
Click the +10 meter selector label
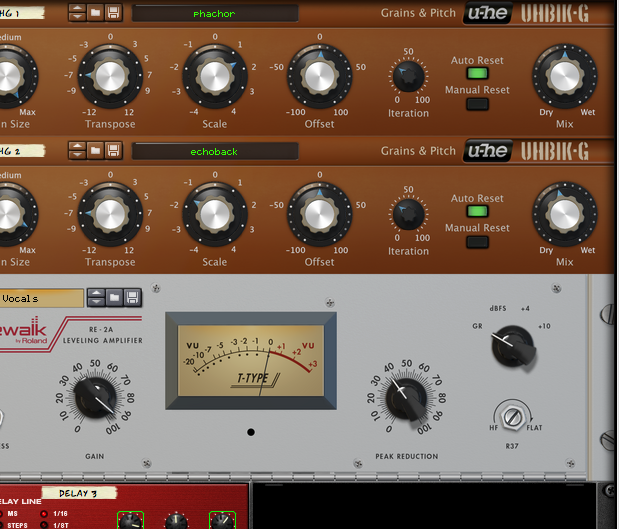pyautogui.click(x=544, y=326)
